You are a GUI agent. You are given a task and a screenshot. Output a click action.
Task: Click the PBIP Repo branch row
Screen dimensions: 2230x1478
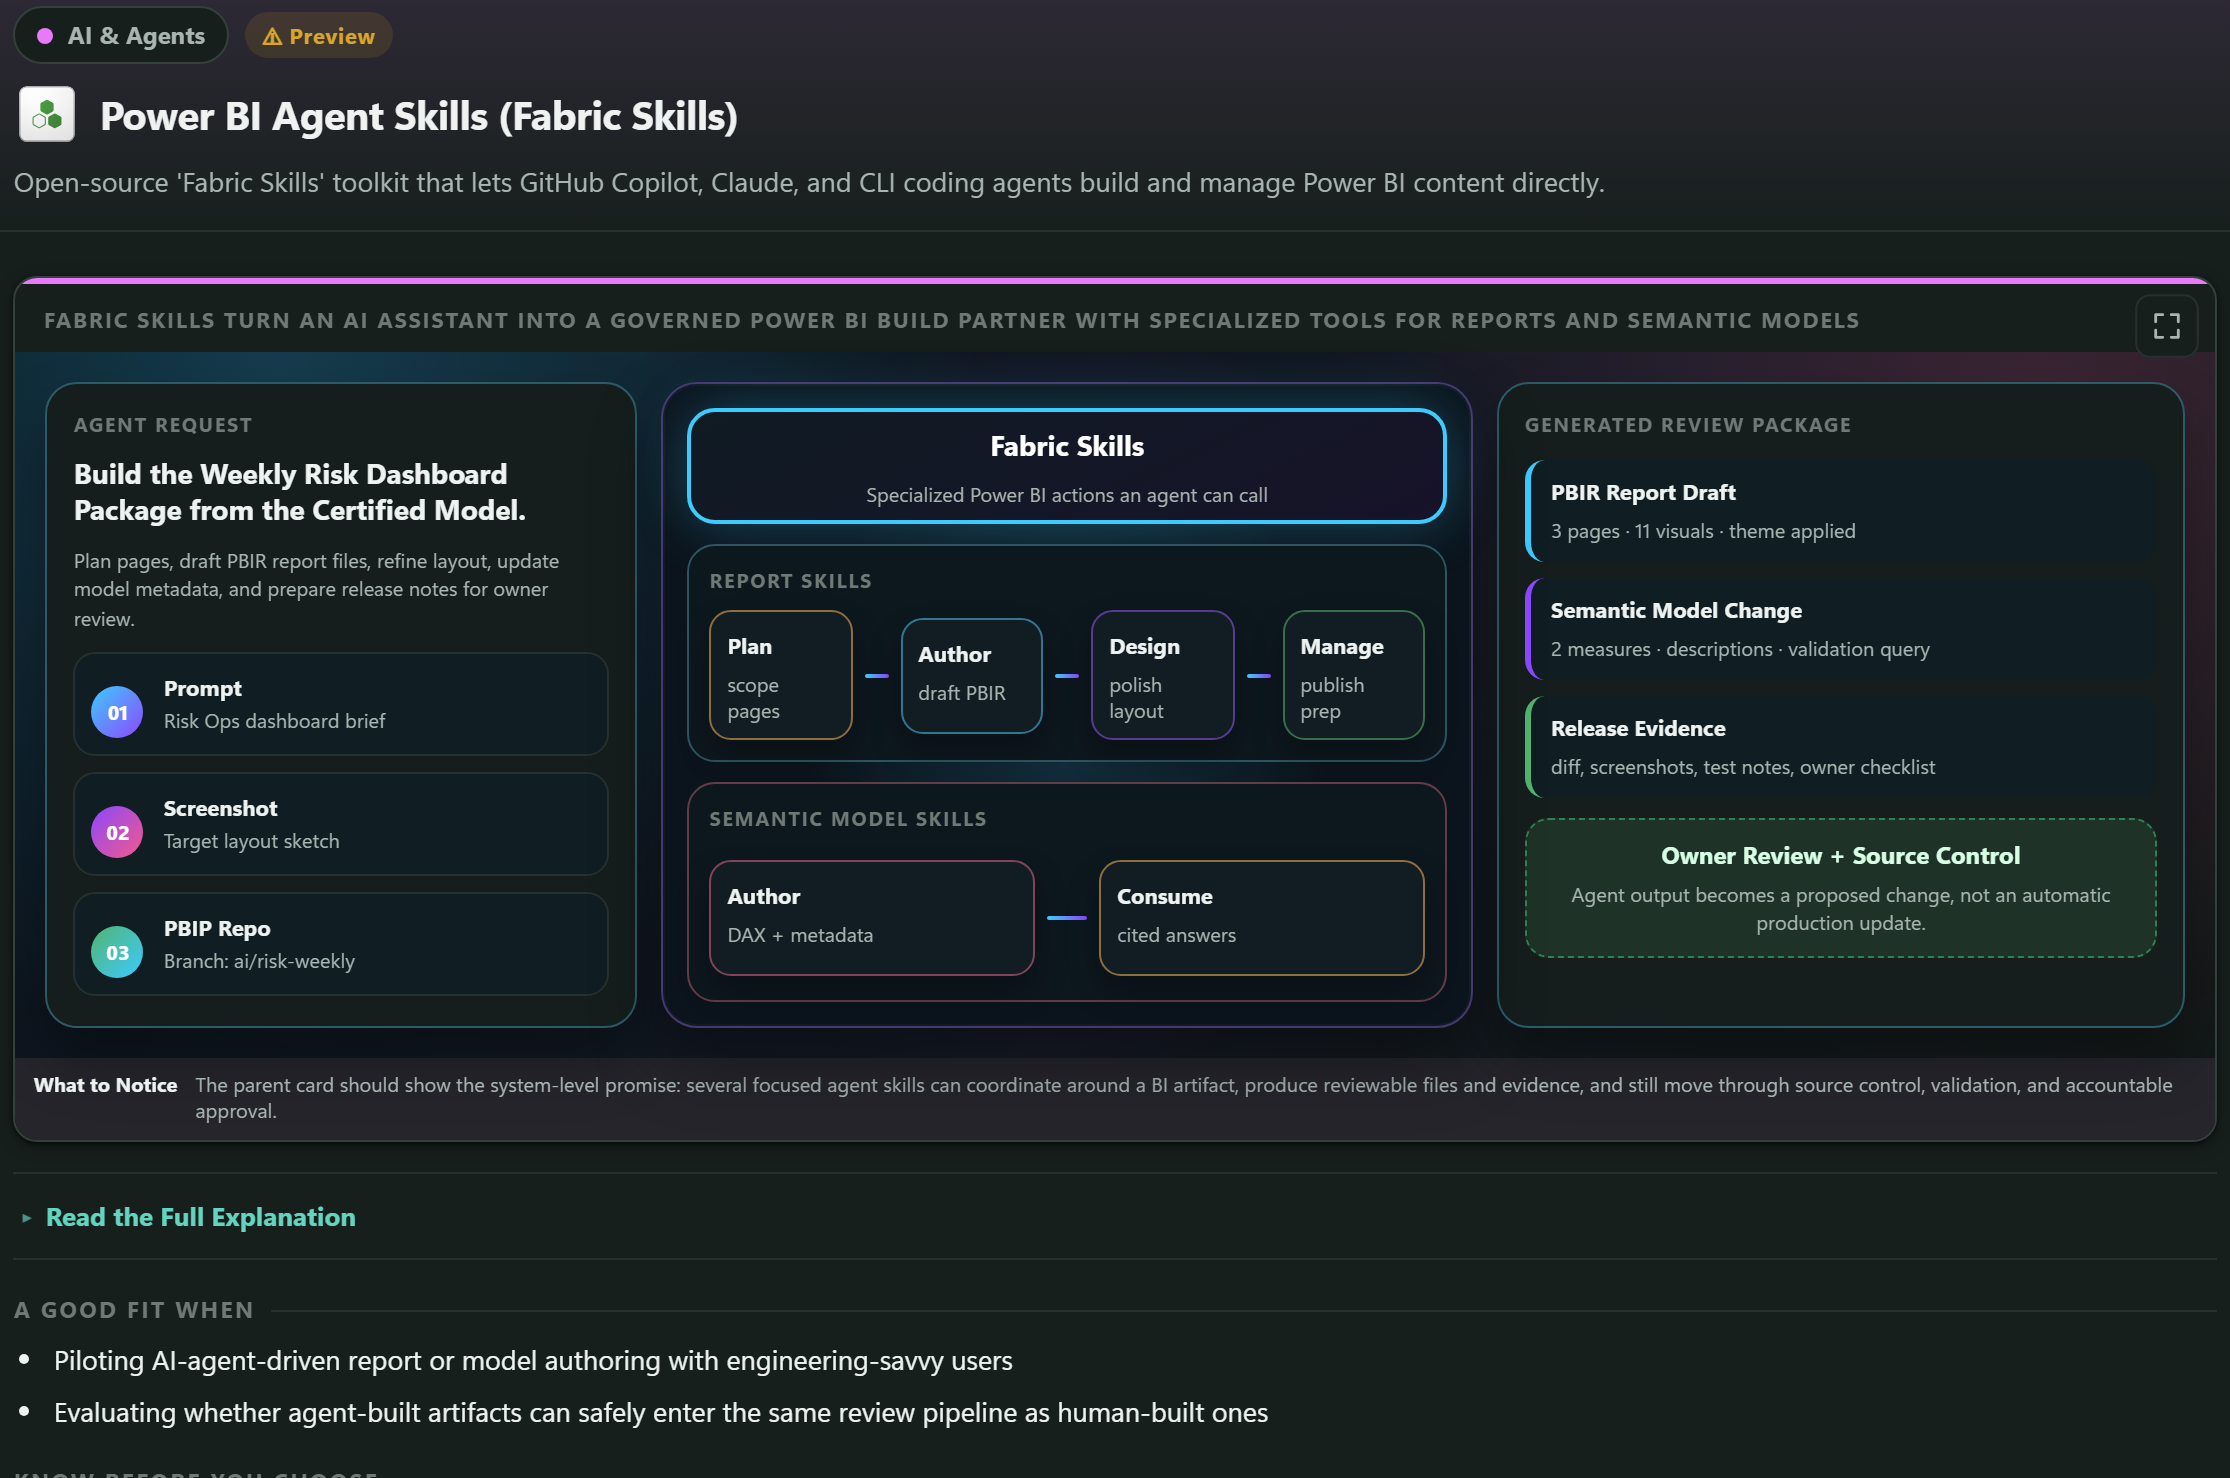[341, 944]
